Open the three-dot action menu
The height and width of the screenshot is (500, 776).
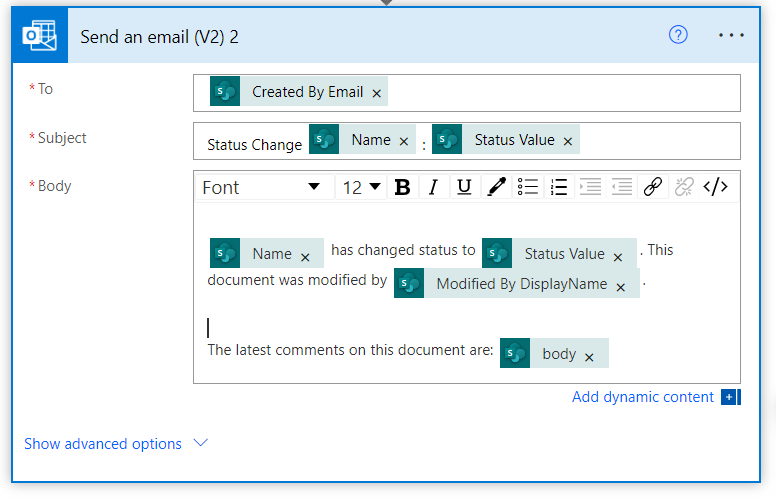coord(731,35)
